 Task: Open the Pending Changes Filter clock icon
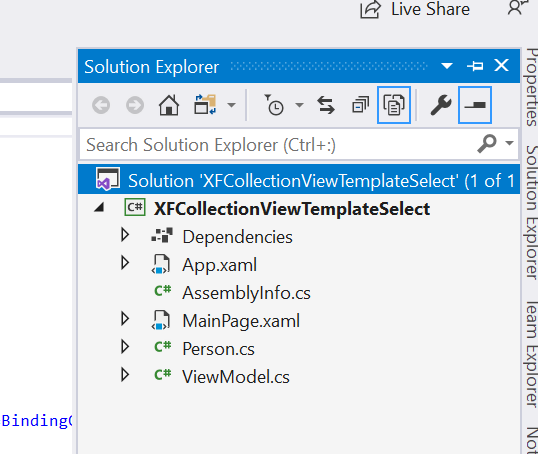click(274, 105)
